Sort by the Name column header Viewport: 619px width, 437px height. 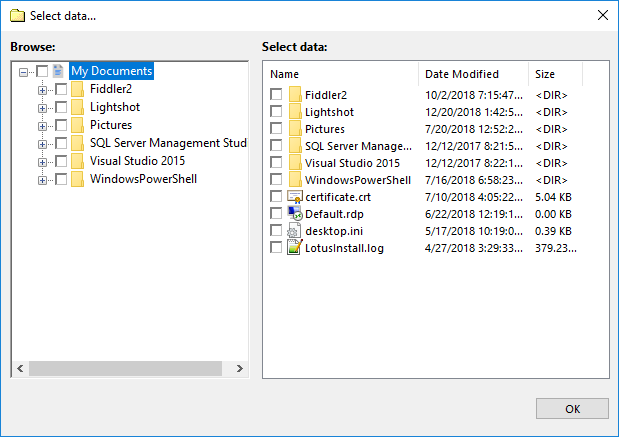point(340,74)
